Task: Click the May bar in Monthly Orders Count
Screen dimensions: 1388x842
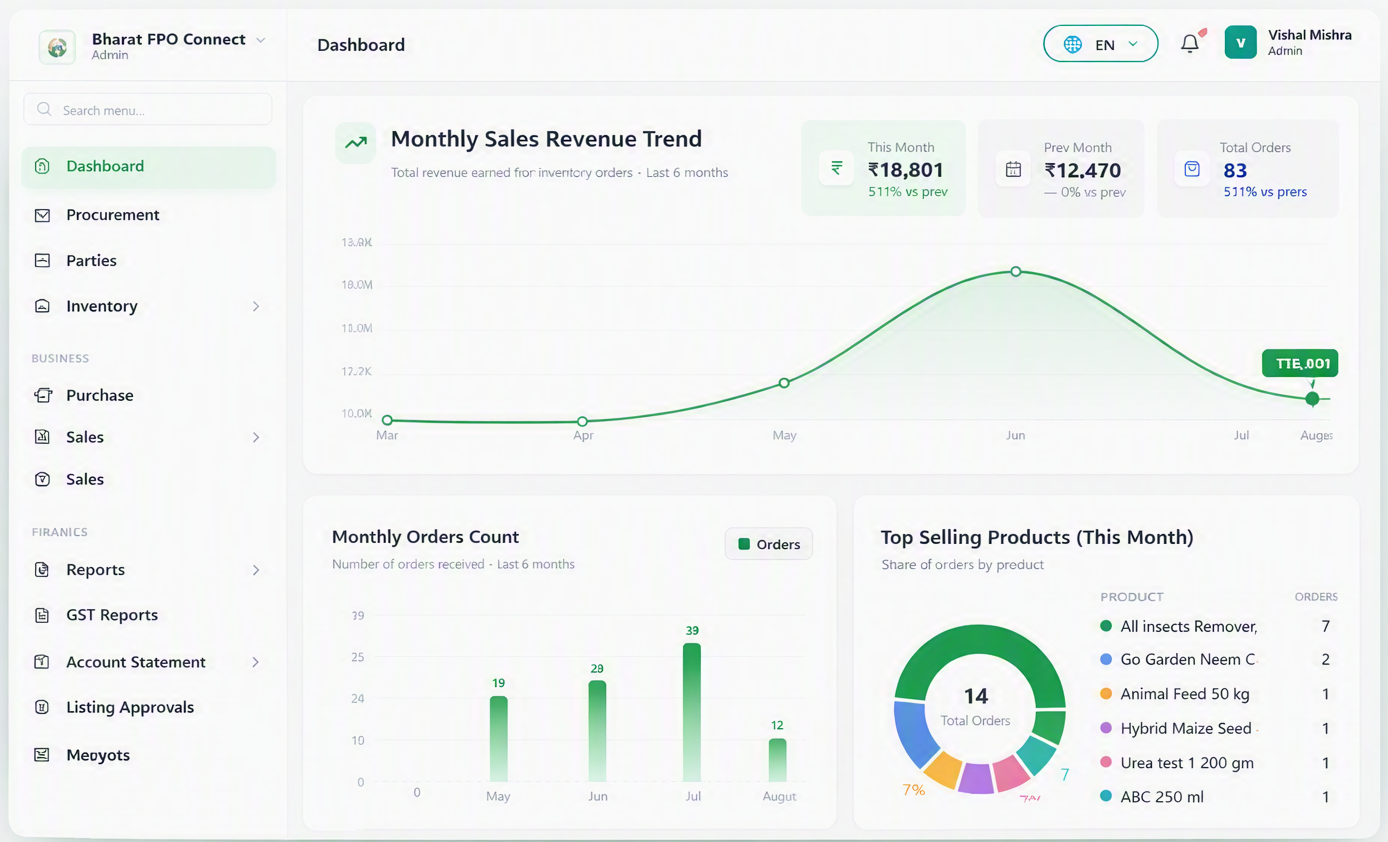Action: [x=498, y=739]
